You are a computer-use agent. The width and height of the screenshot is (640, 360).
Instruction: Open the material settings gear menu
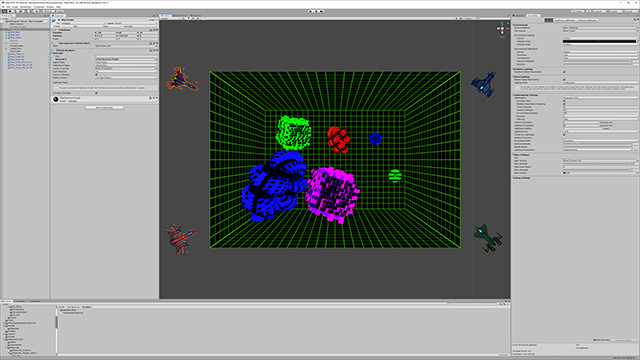point(157,98)
